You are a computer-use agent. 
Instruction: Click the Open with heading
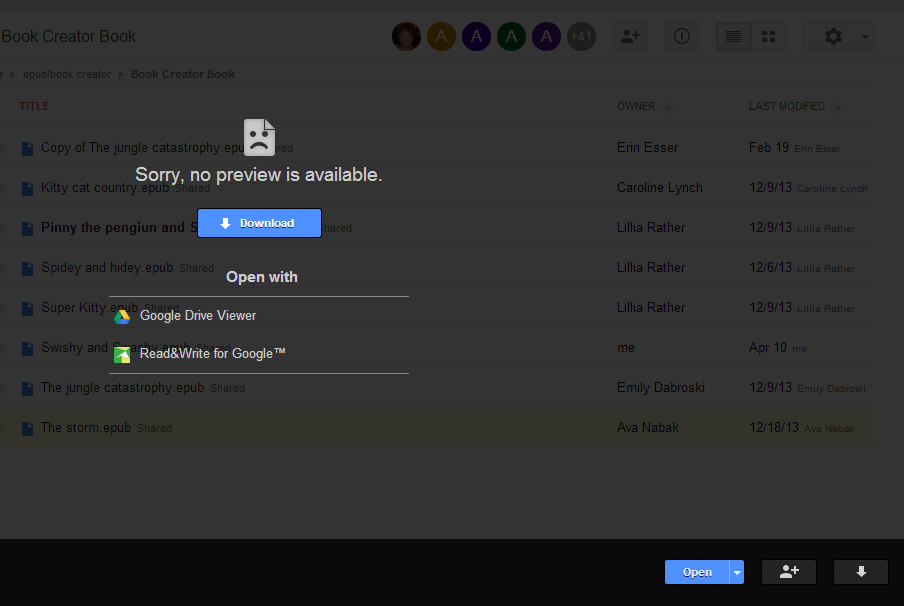[262, 277]
